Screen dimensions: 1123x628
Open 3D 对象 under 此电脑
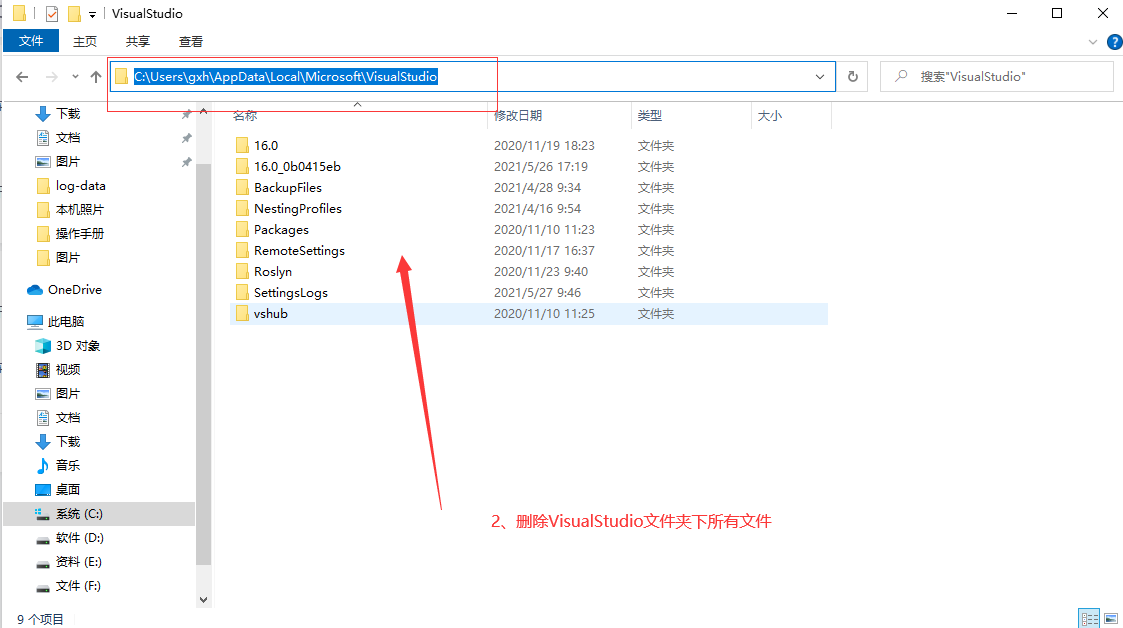point(78,345)
